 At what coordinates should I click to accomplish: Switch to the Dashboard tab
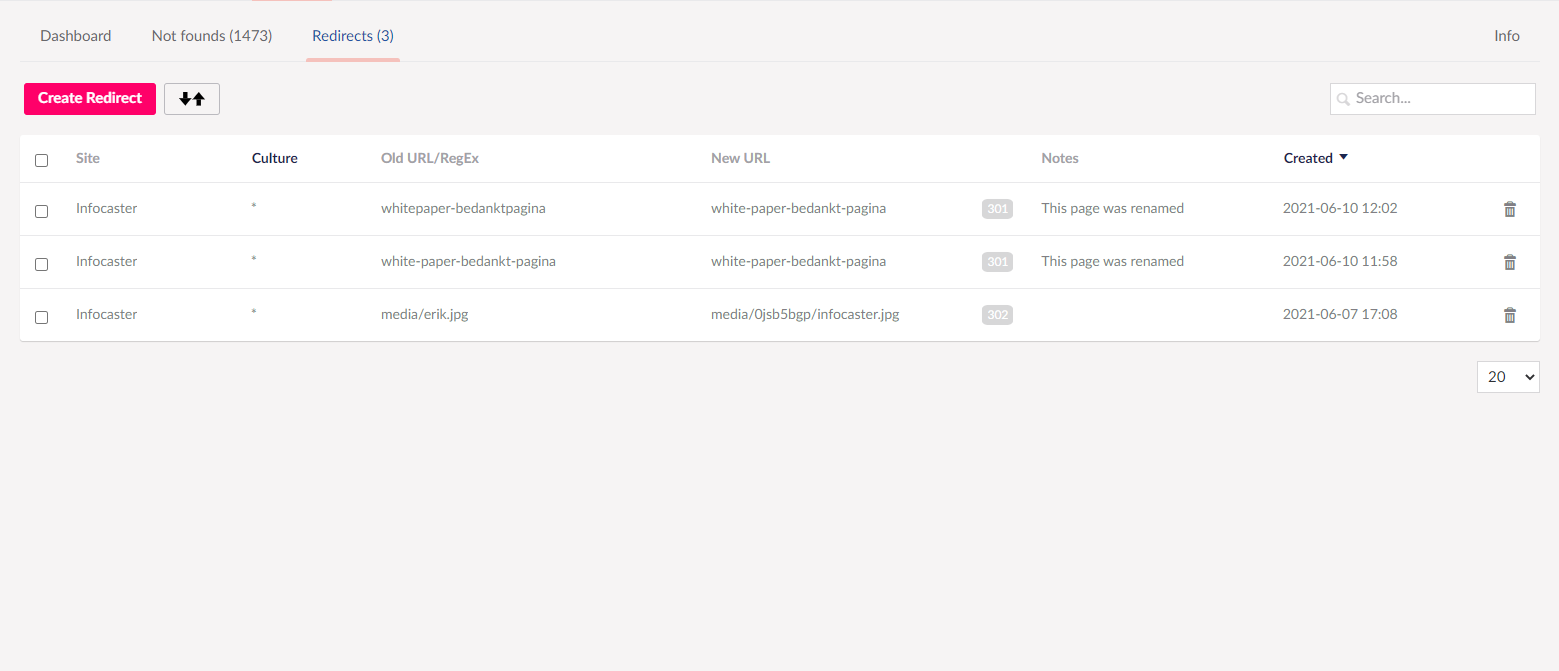(x=76, y=36)
